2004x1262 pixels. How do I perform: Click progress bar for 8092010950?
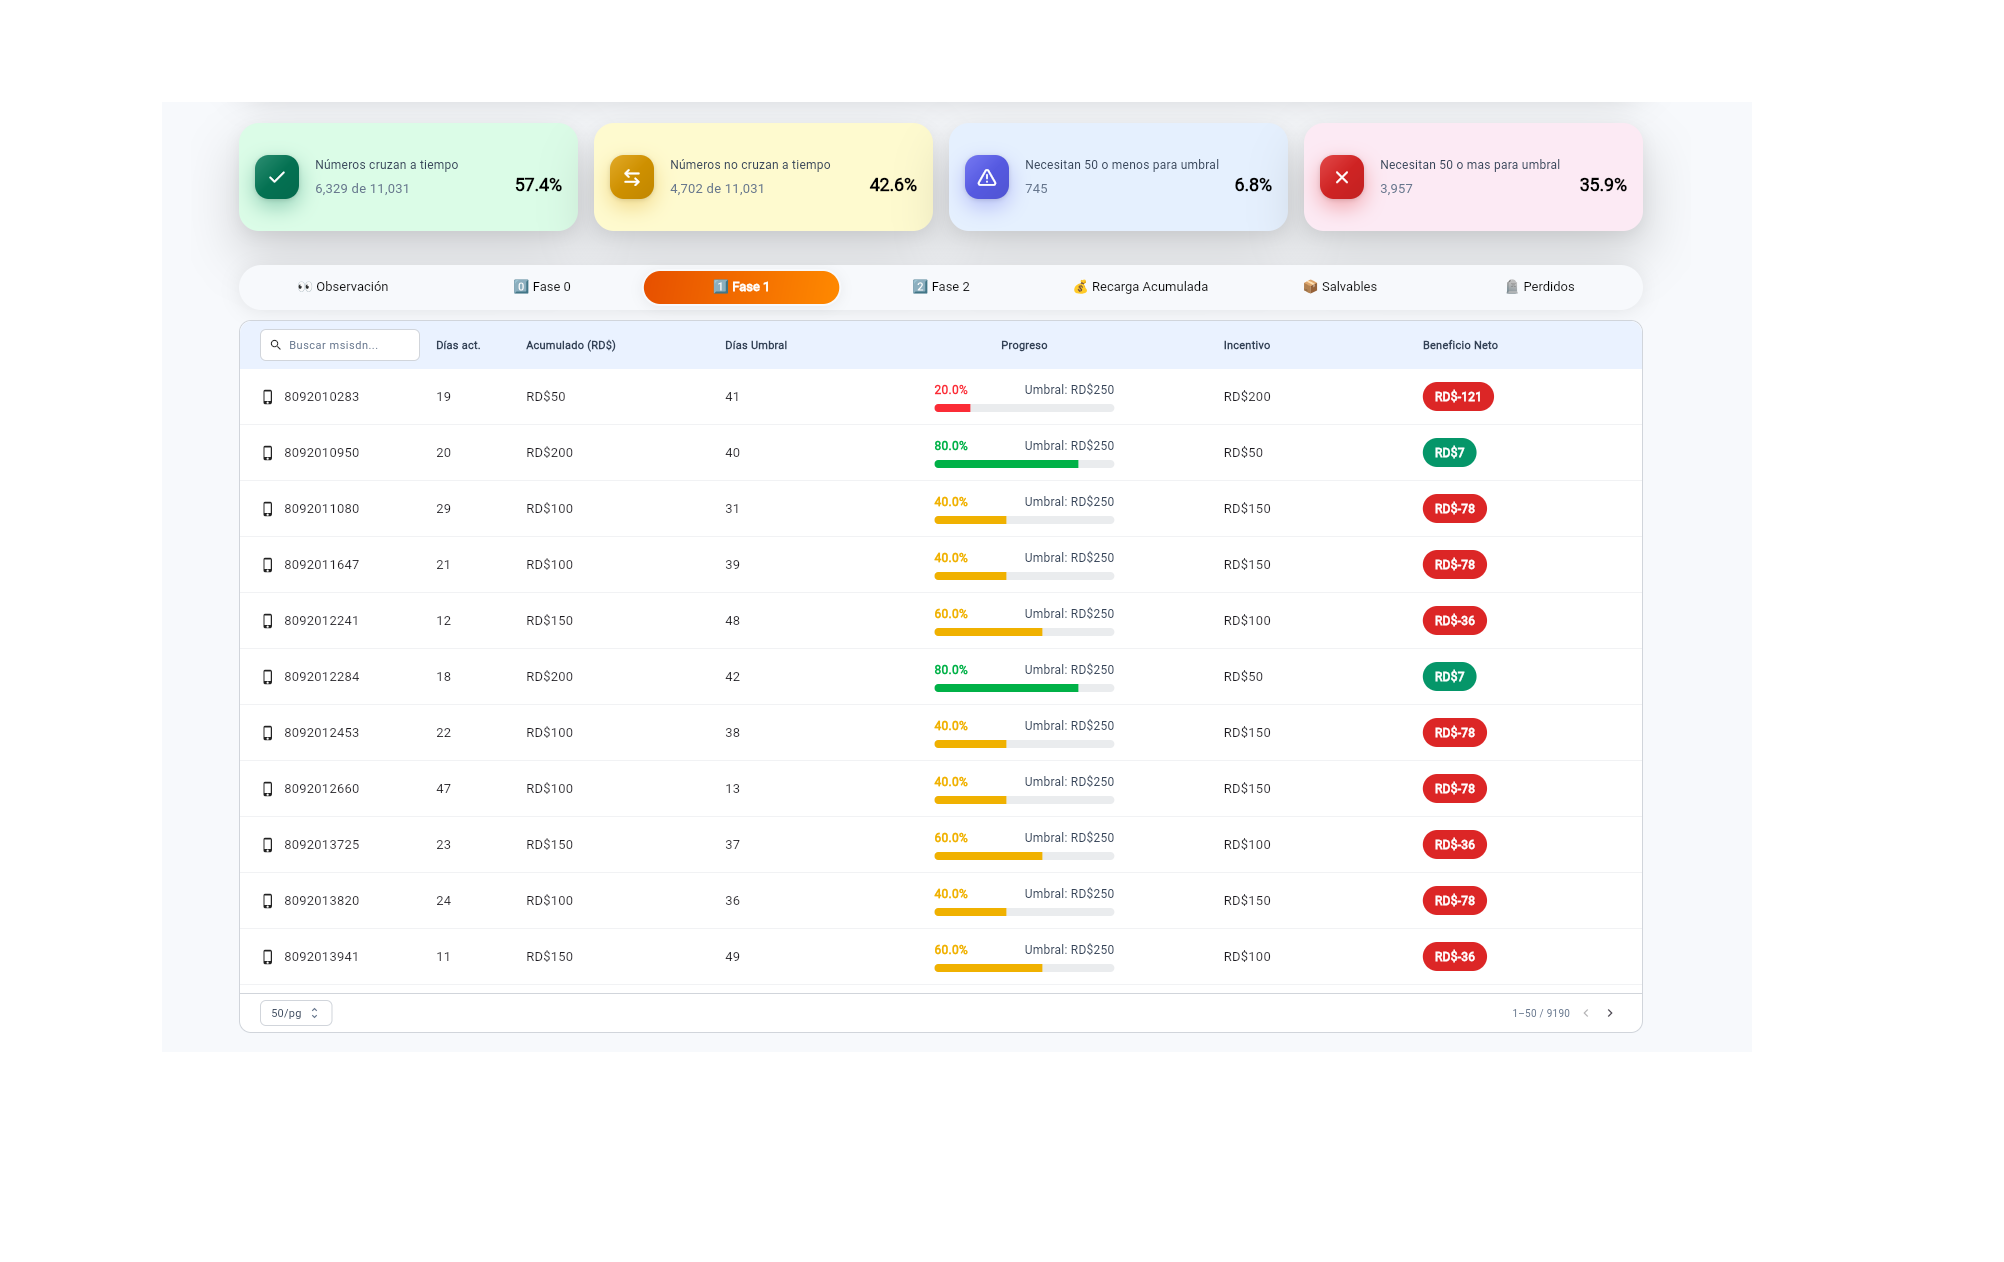coord(1023,464)
